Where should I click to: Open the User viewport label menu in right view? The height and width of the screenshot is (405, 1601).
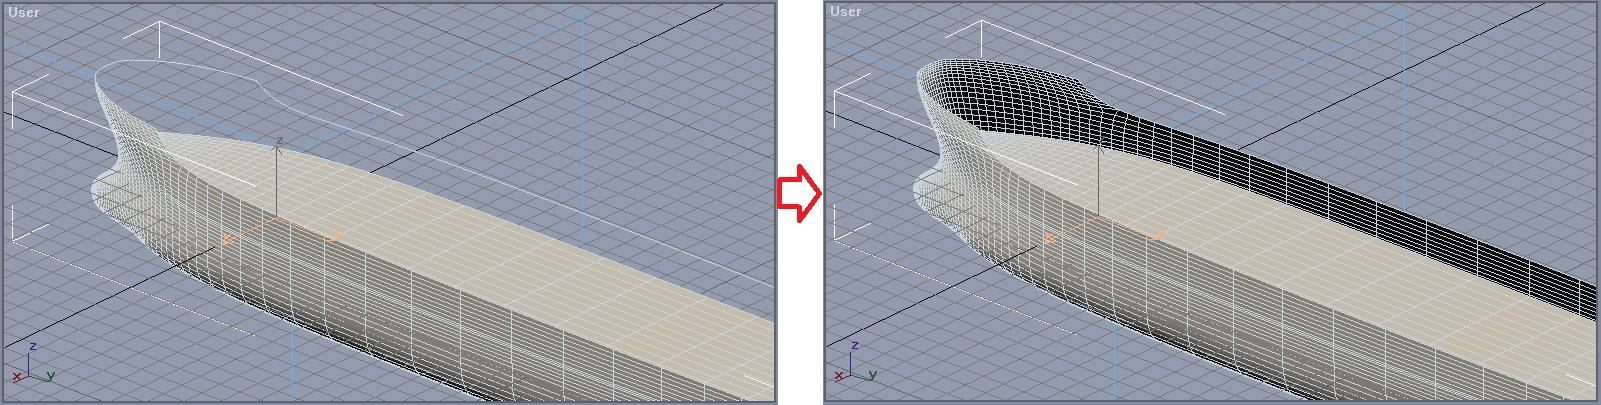click(x=845, y=11)
